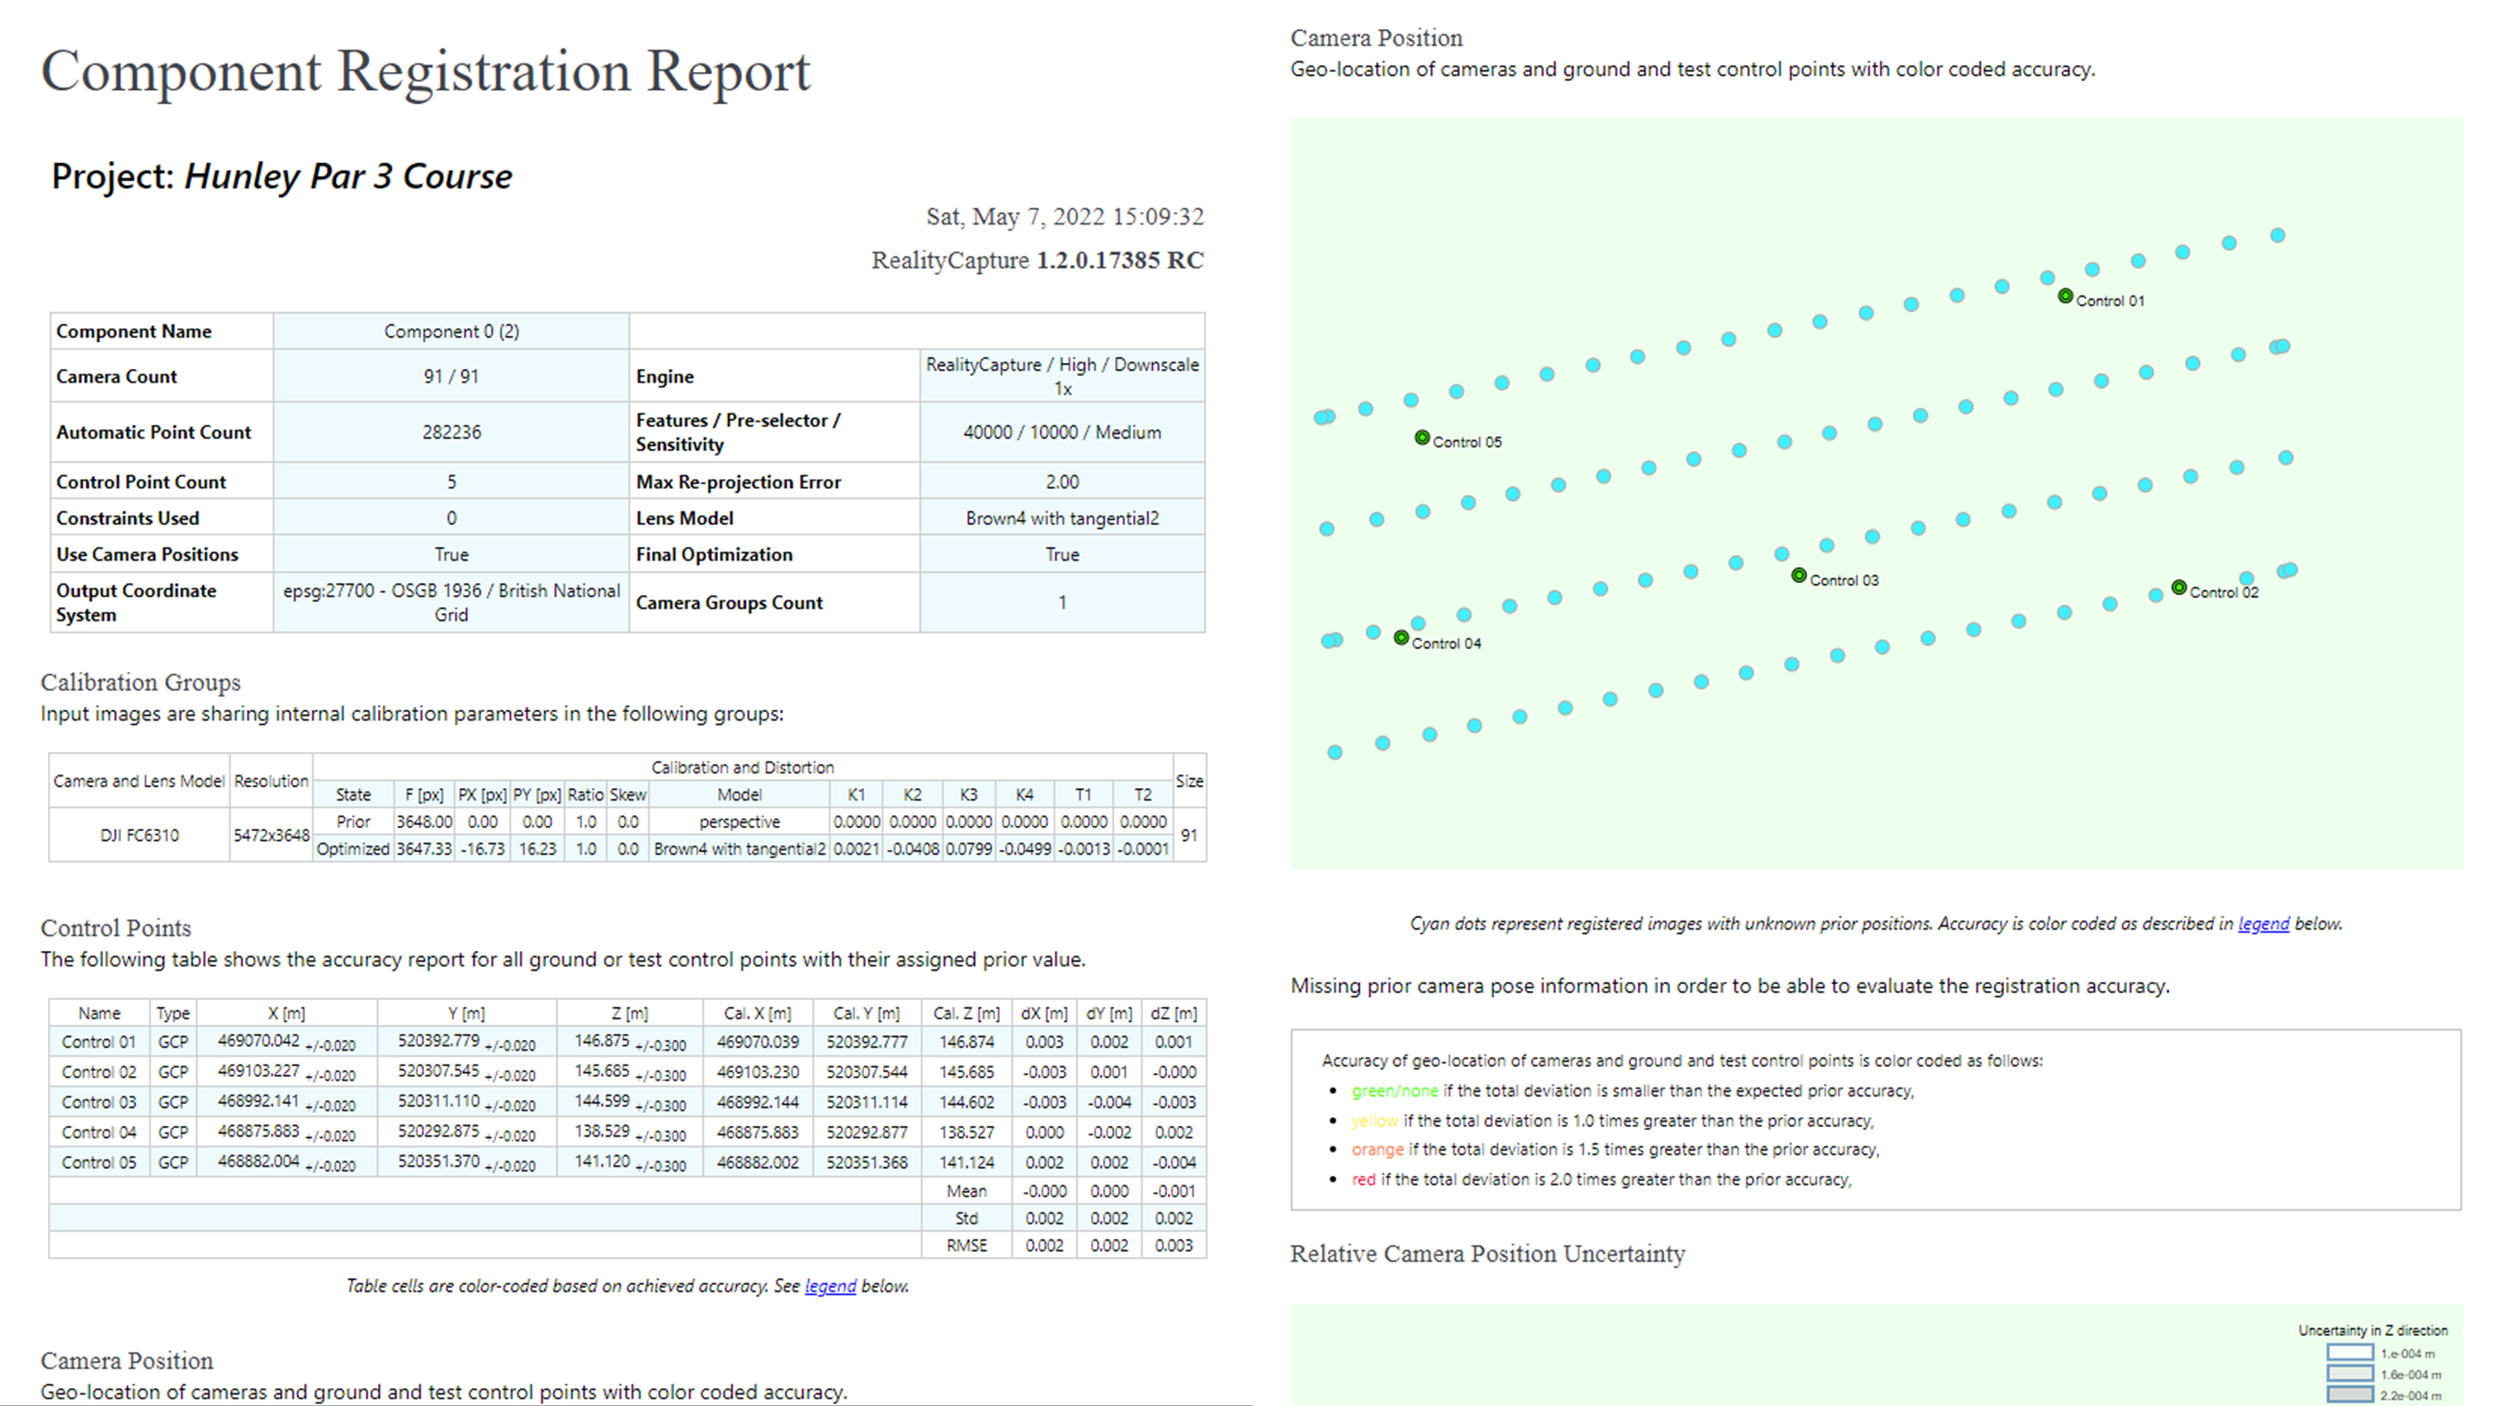Click the '3648.00' prior focal length cell
This screenshot has width=2500, height=1406.
tap(424, 822)
